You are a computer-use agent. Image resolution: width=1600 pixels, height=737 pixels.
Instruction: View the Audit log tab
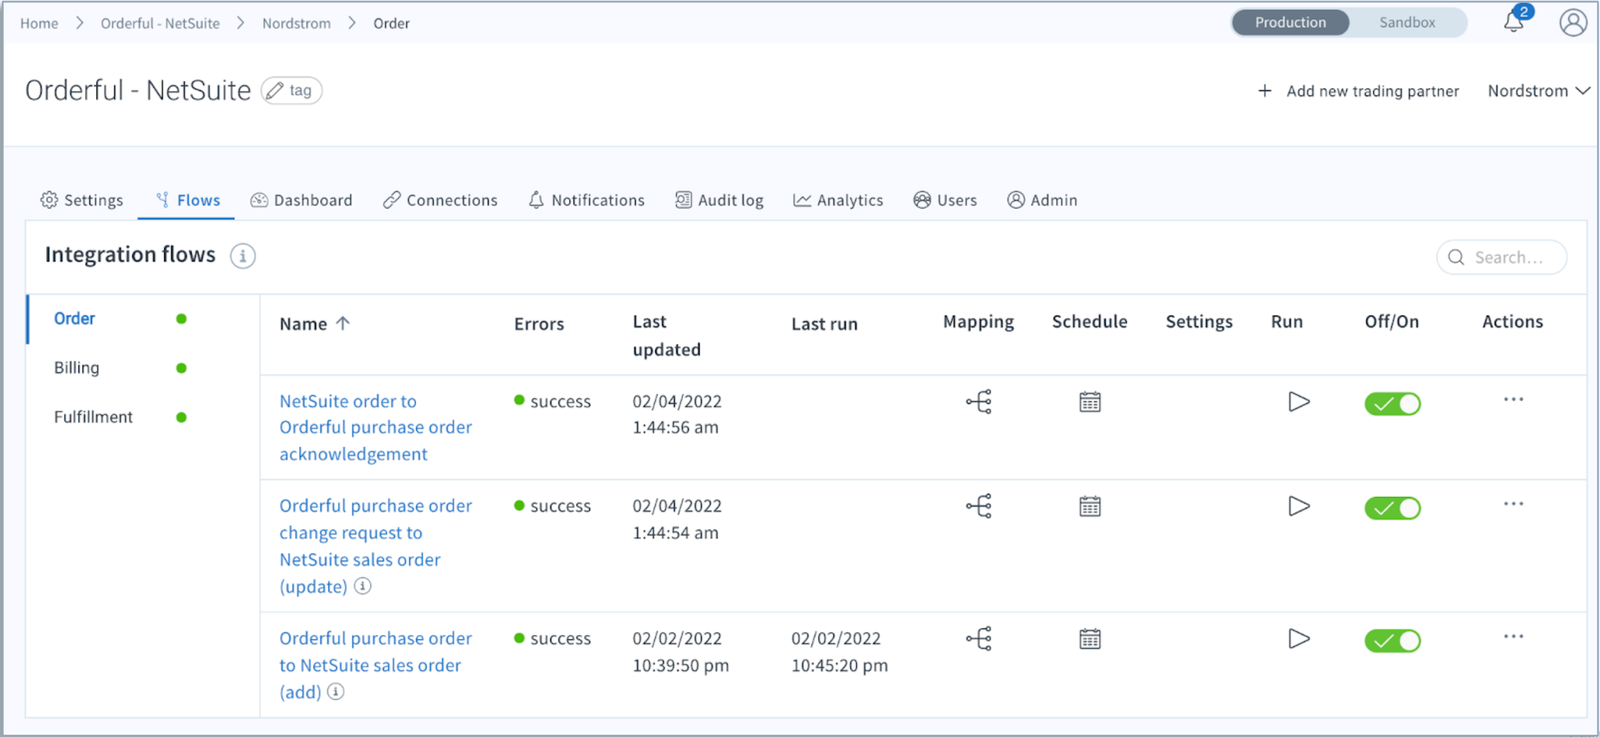point(719,200)
